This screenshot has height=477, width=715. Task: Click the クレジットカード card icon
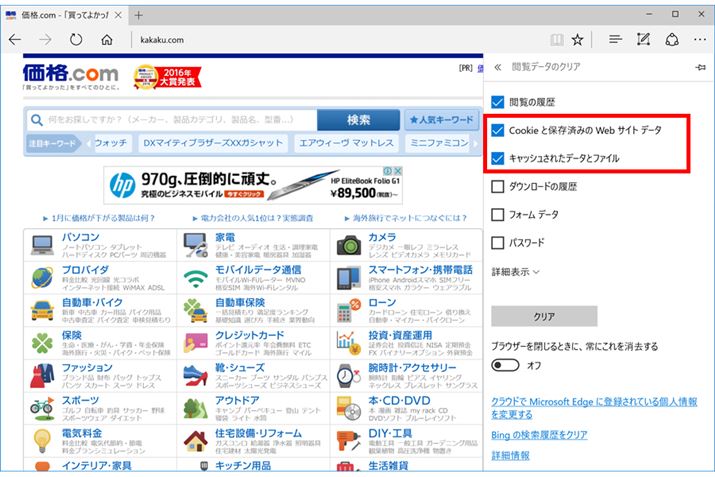tap(196, 343)
